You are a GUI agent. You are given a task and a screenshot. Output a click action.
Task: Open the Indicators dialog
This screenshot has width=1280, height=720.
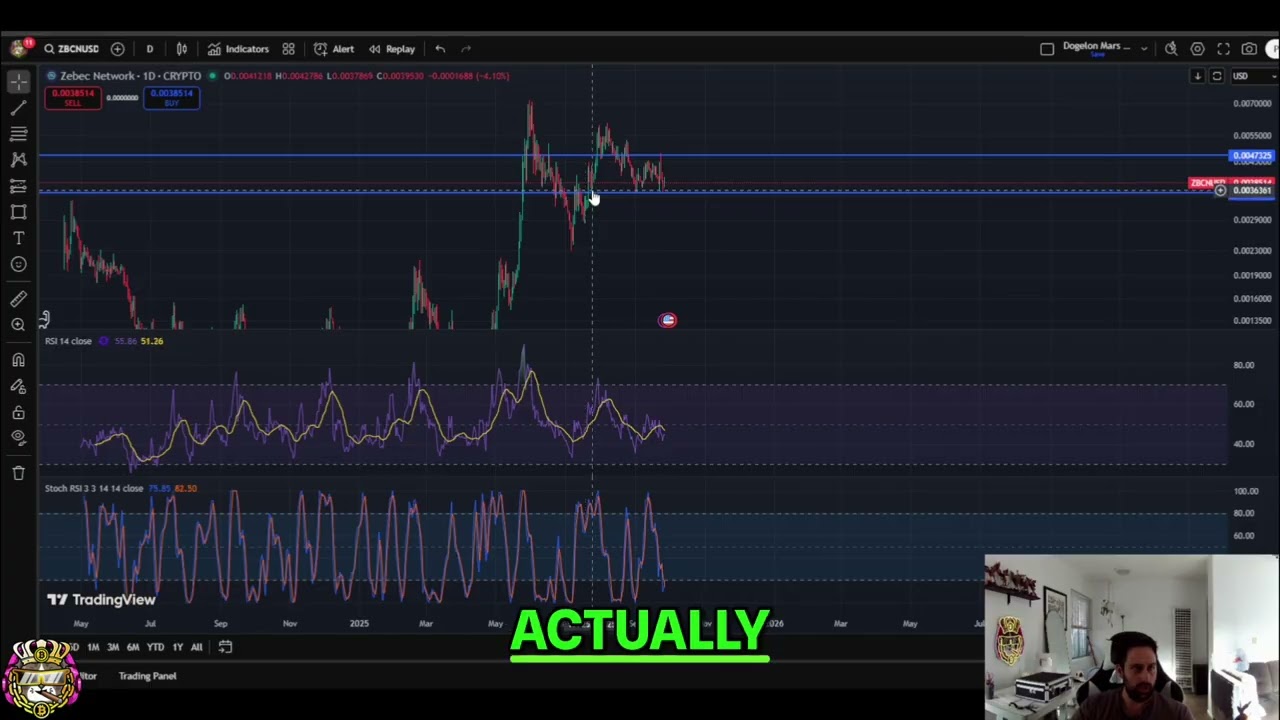click(238, 49)
